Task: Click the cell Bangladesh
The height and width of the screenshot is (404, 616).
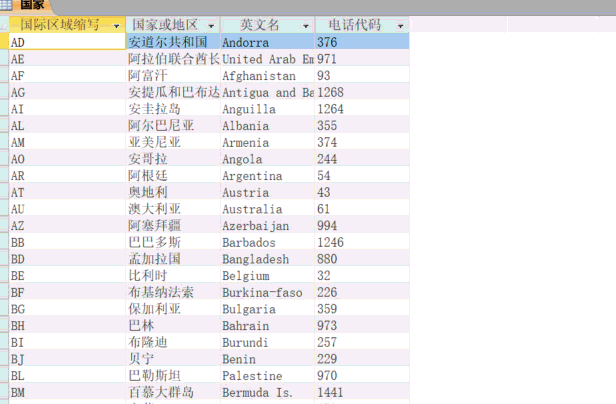Action: coord(268,259)
